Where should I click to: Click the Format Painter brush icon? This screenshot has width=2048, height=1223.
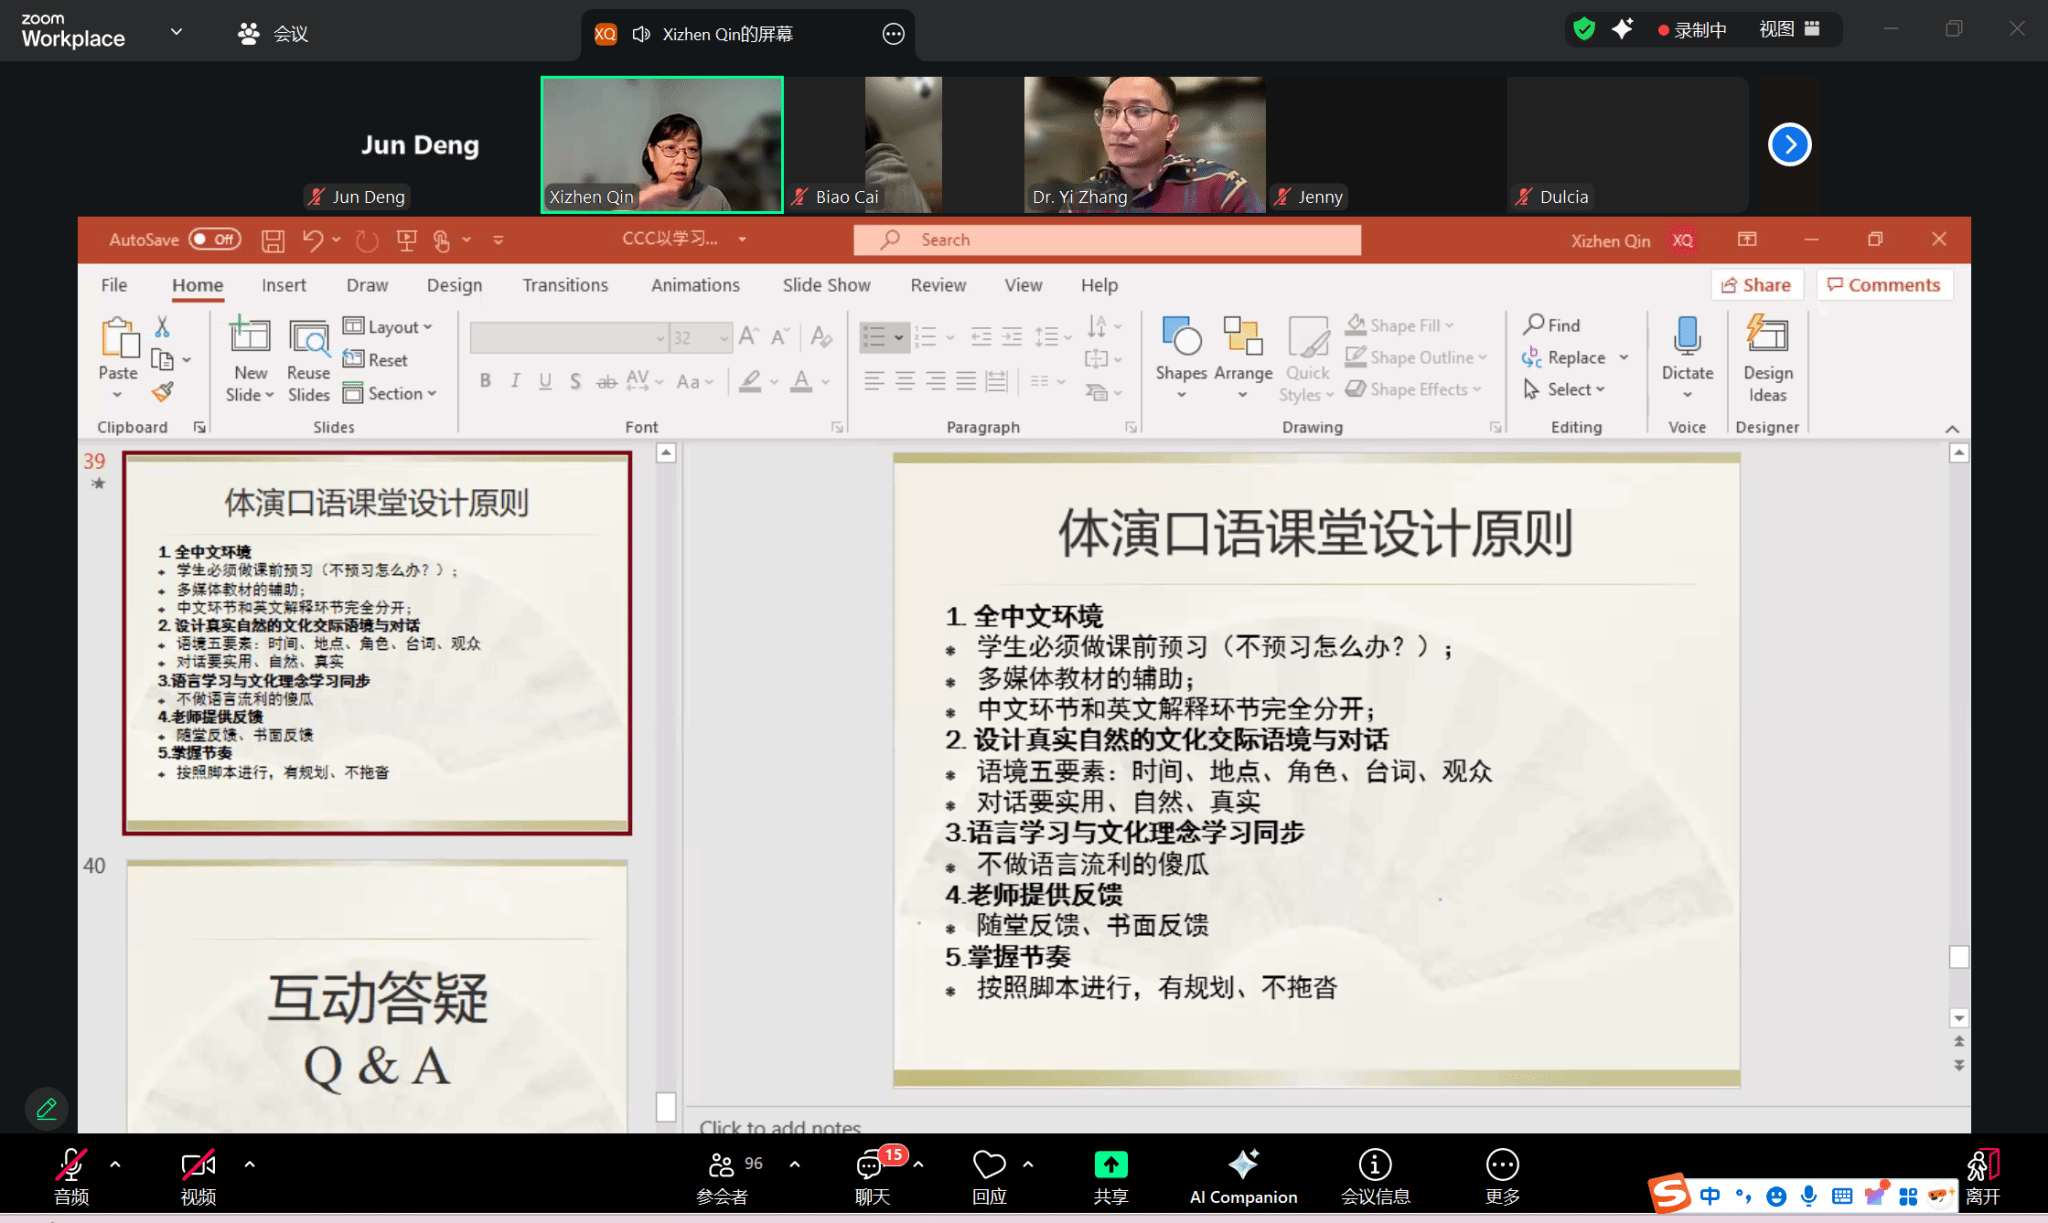click(x=163, y=392)
